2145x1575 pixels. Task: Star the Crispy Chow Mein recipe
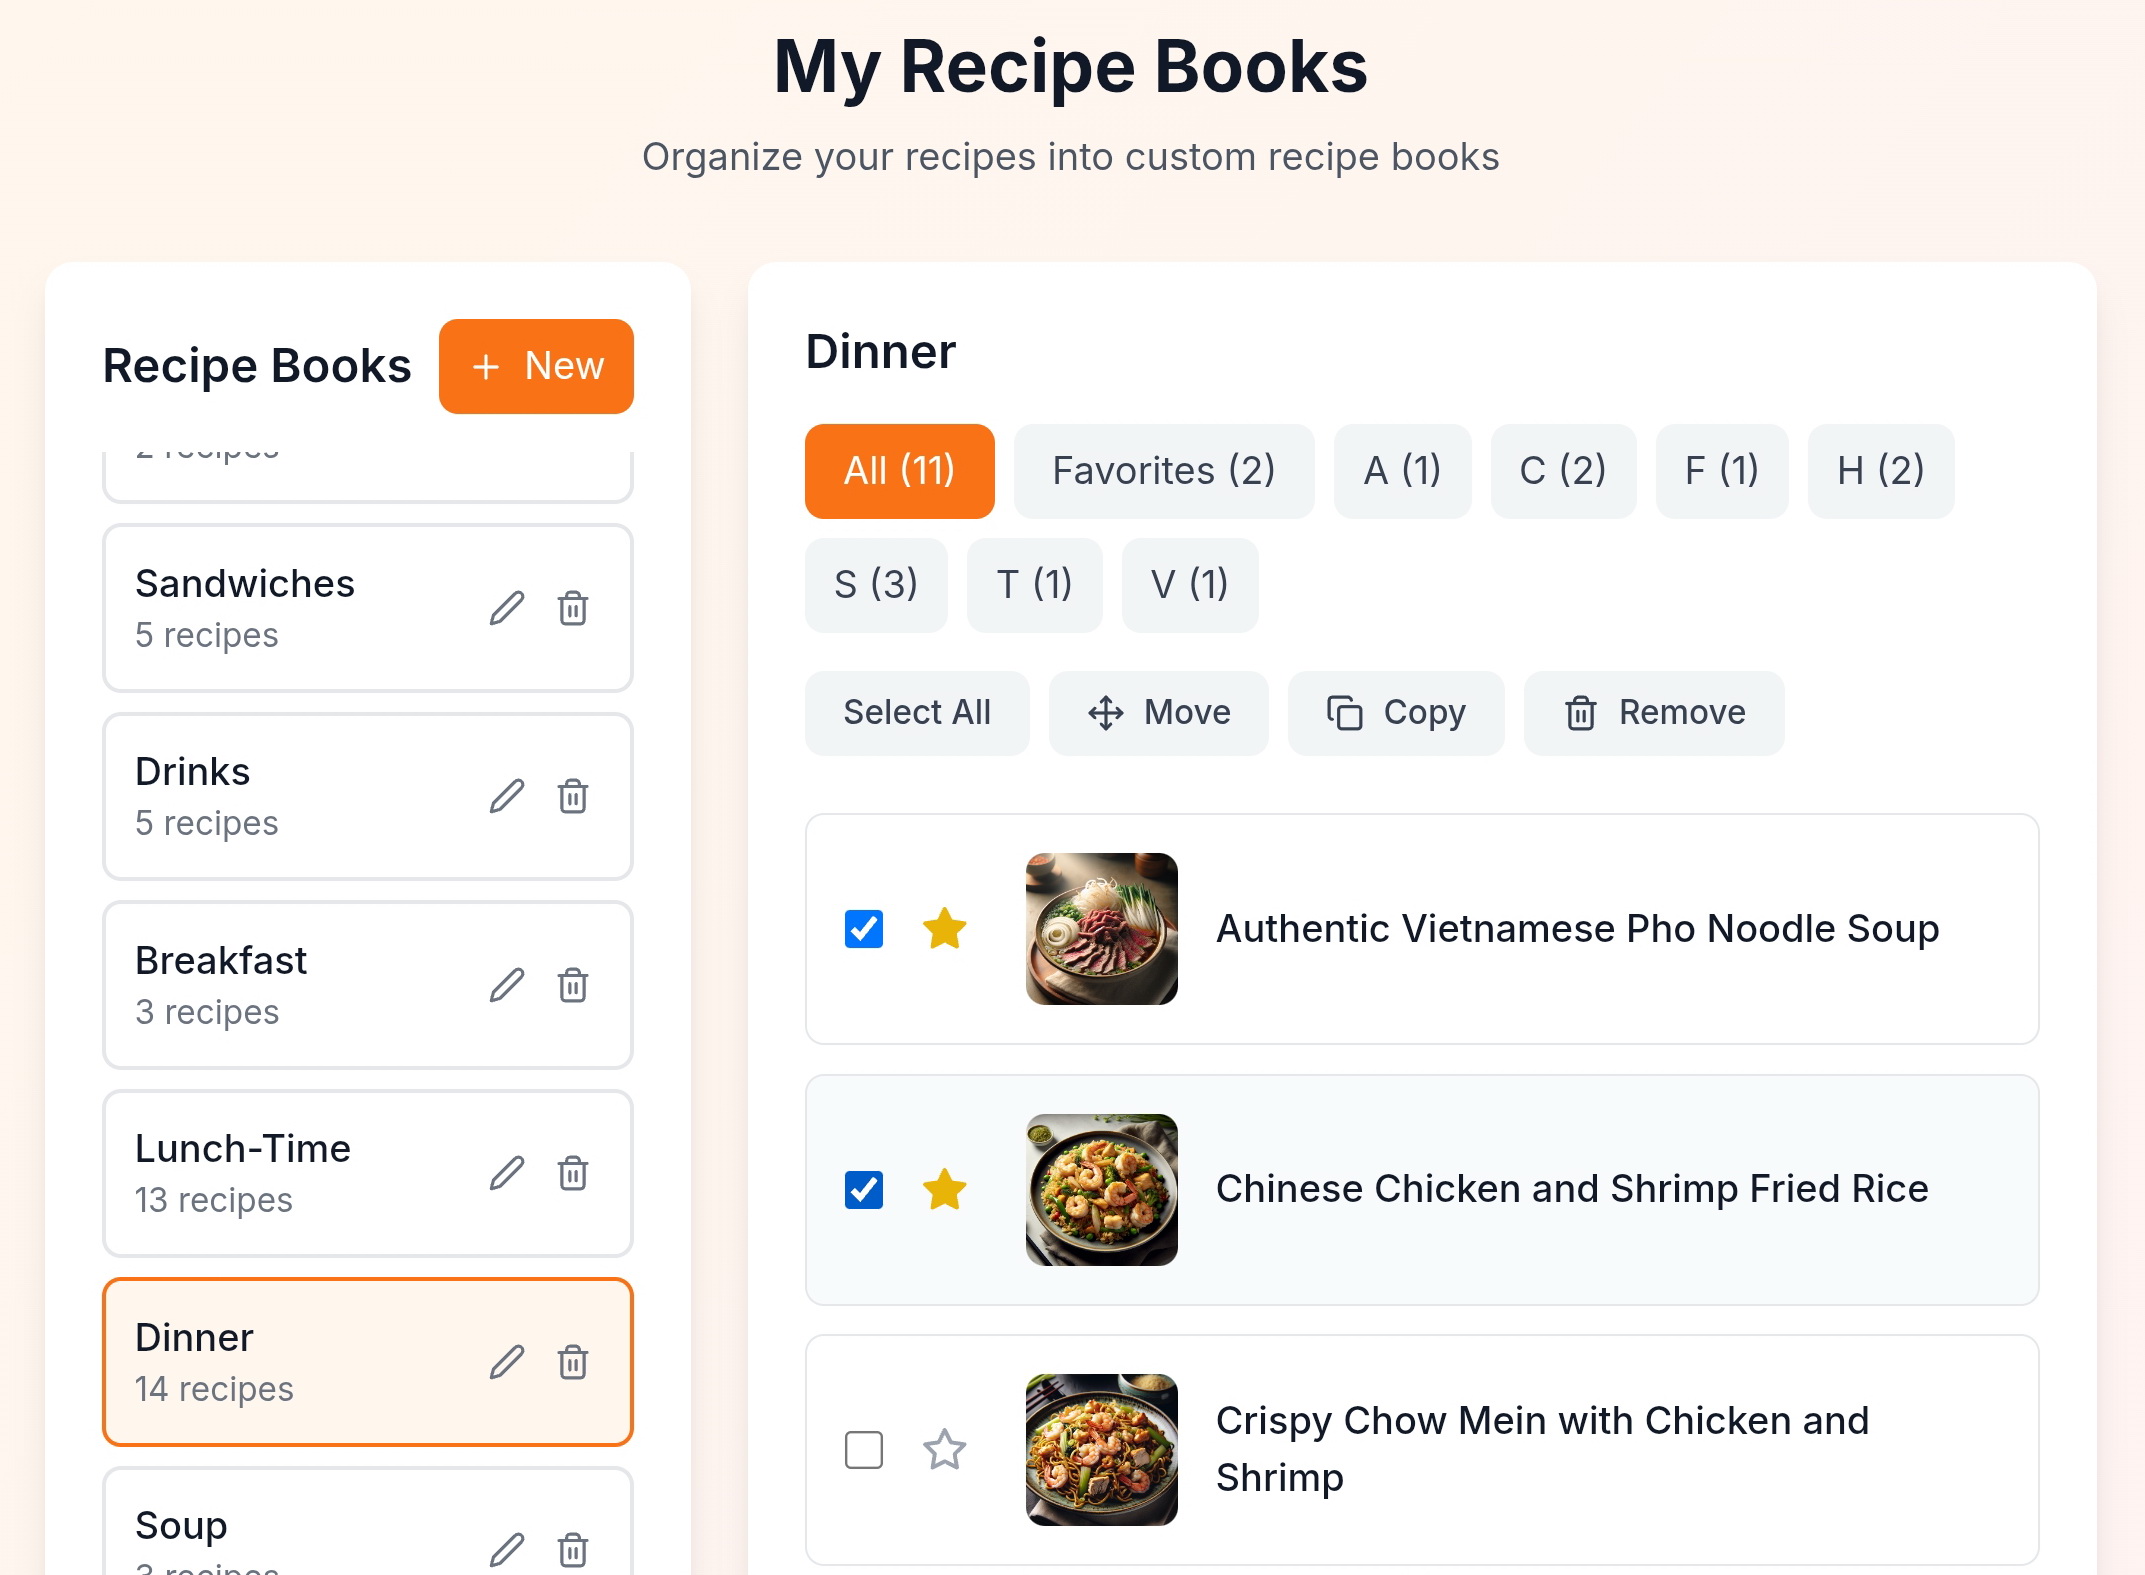[x=944, y=1450]
